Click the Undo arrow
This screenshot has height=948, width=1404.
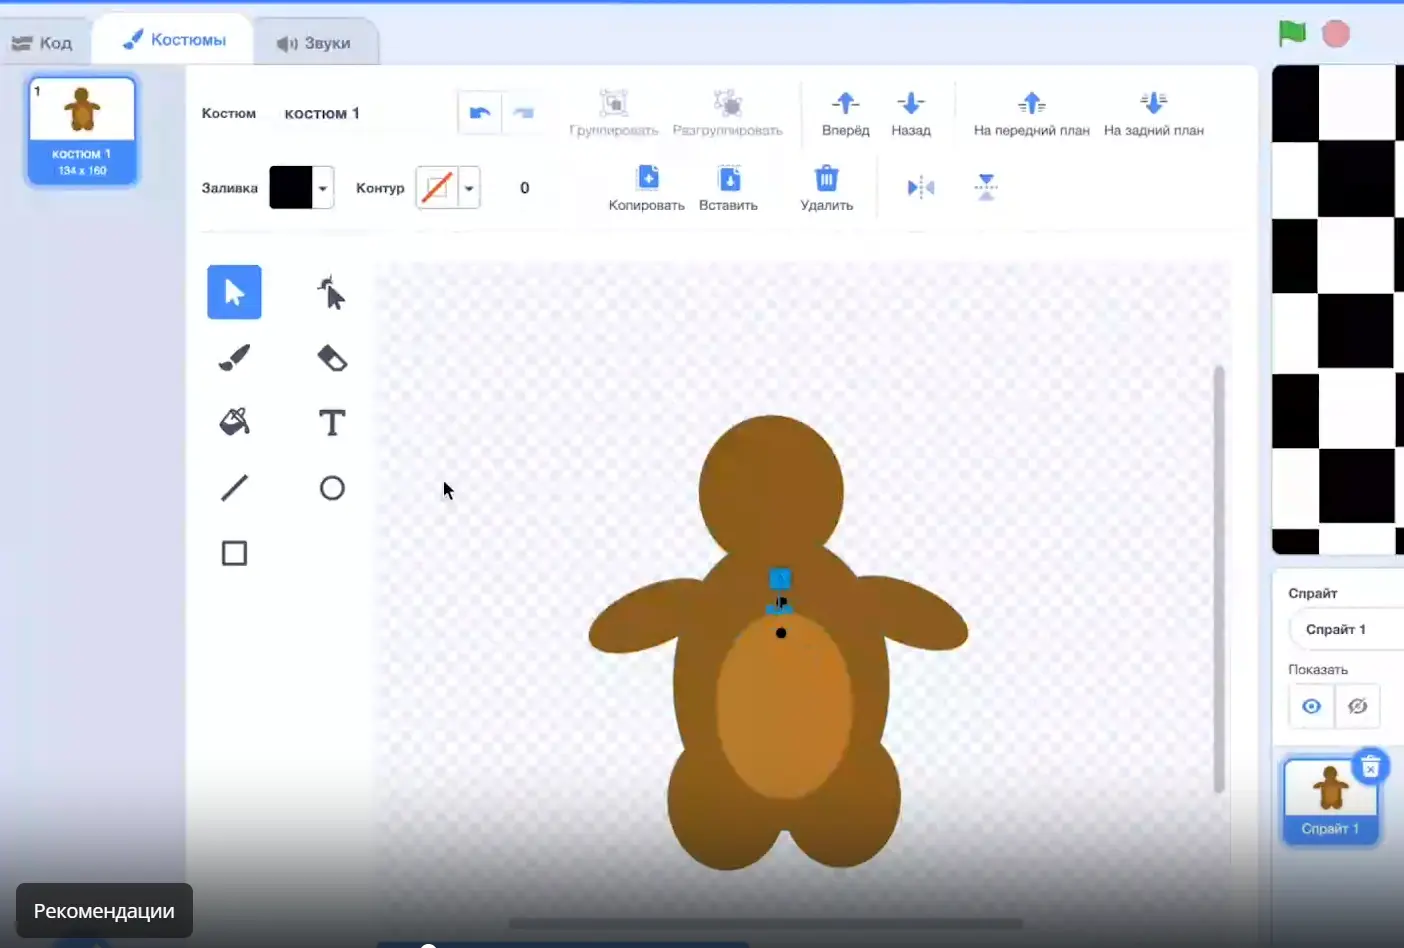479,113
